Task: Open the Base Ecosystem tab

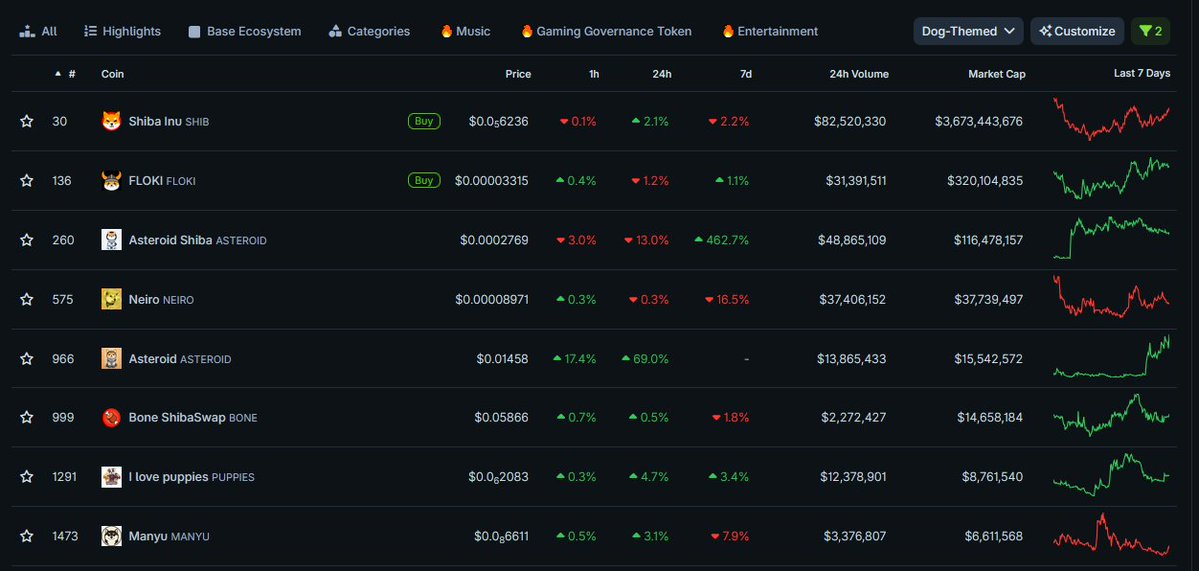Action: coord(245,31)
